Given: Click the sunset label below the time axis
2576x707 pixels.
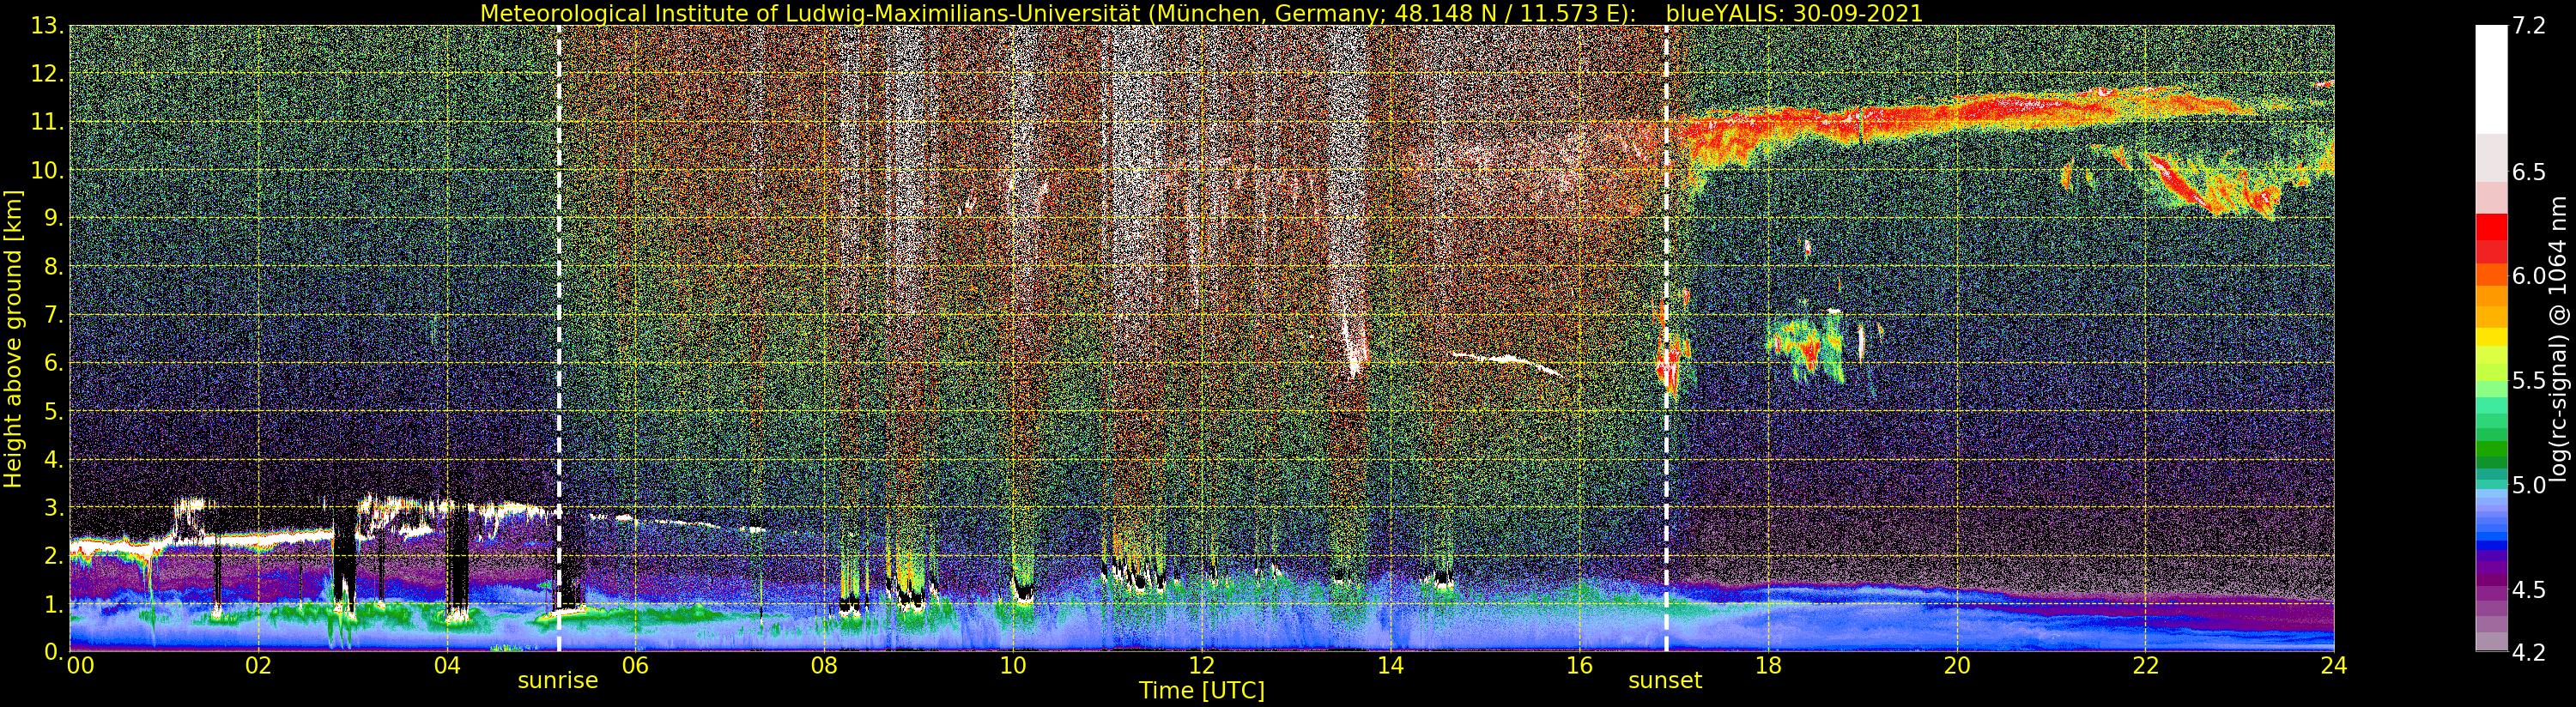Looking at the screenshot, I should pos(1665,681).
